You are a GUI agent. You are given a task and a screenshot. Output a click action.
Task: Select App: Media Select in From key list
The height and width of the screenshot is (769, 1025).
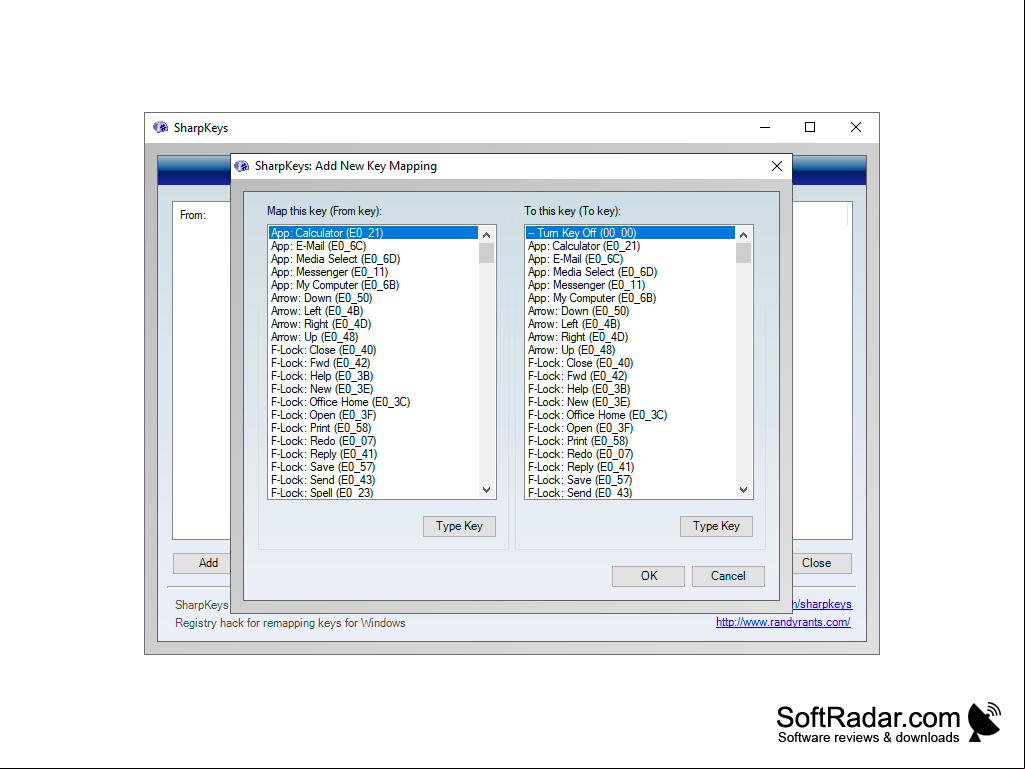click(x=373, y=259)
